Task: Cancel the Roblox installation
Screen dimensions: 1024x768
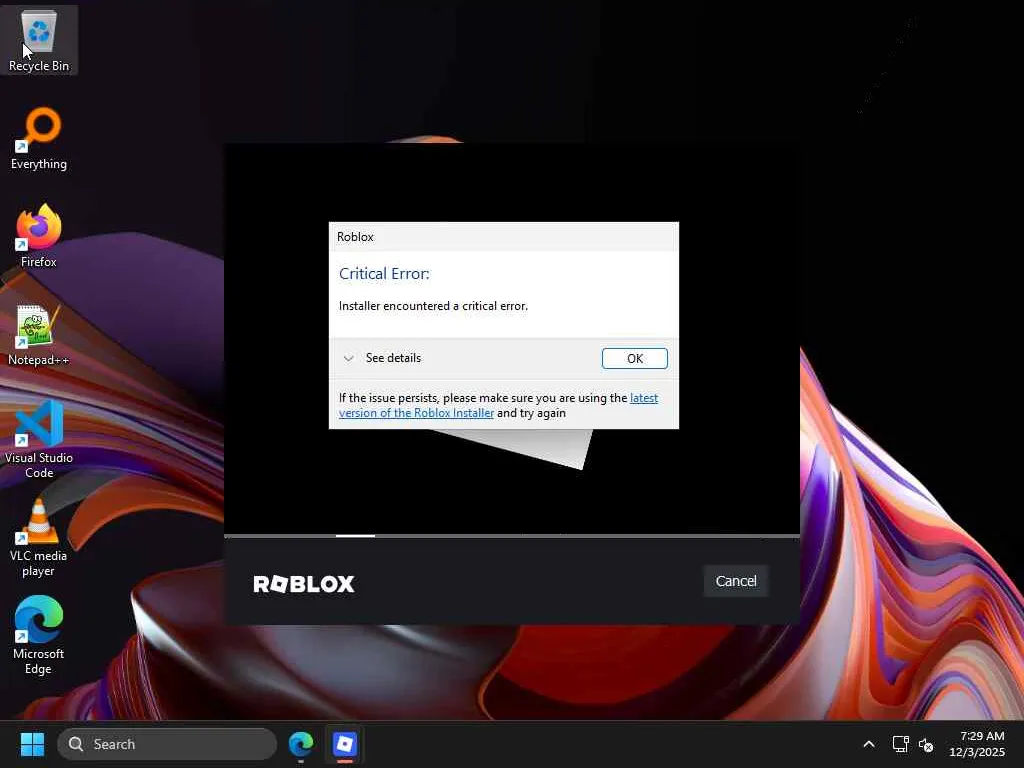Action: [736, 581]
